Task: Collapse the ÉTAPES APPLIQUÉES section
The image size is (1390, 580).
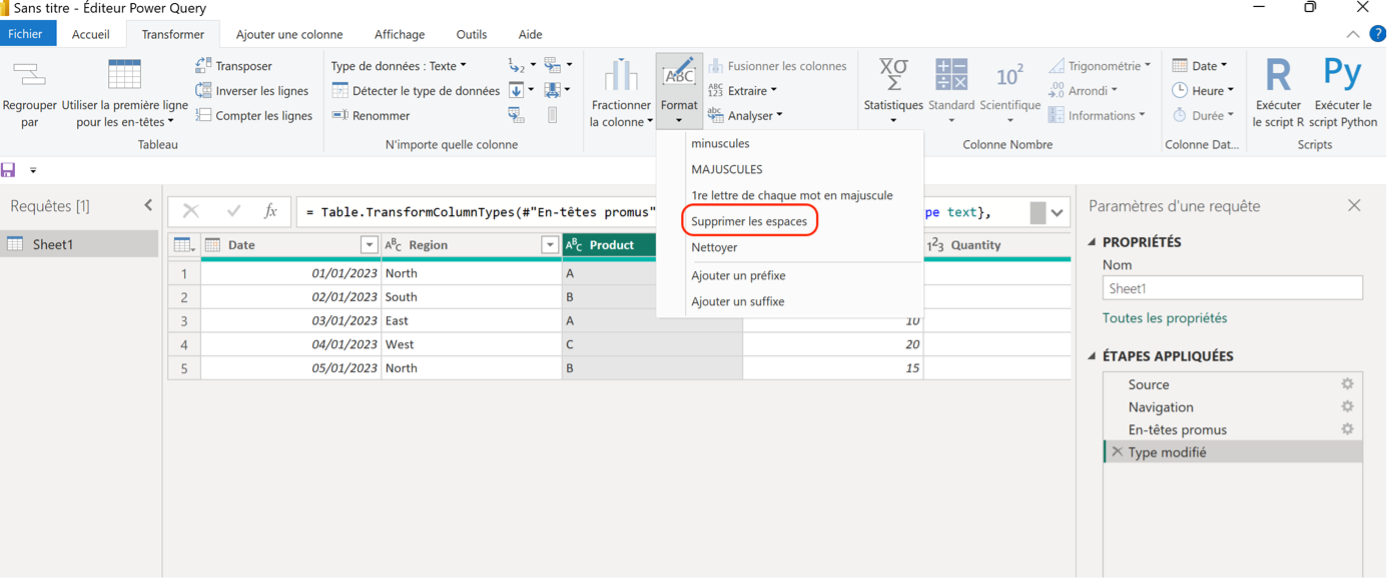Action: click(1092, 356)
